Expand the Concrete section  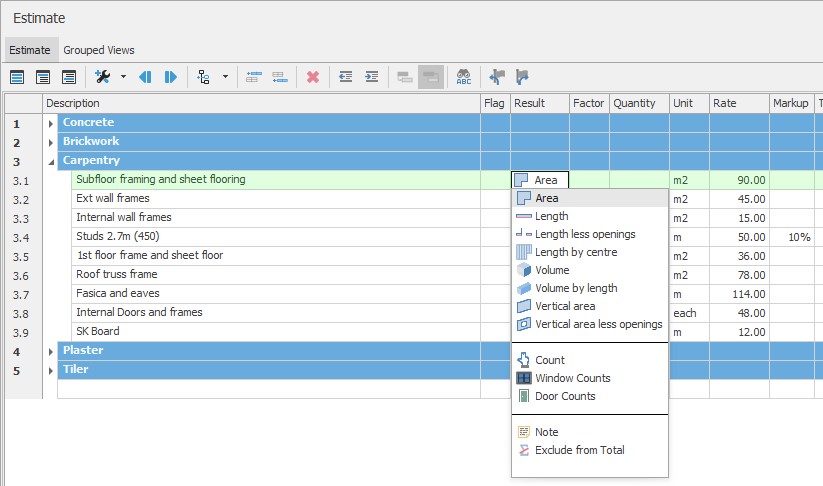tap(51, 123)
